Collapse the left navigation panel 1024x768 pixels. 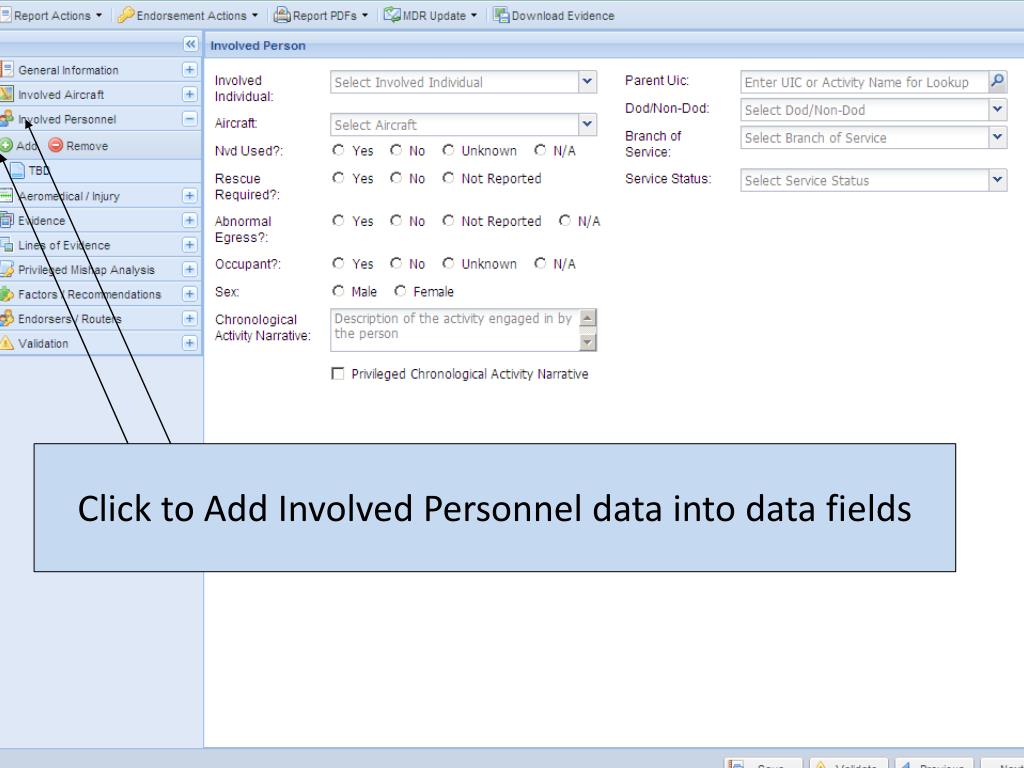pos(190,44)
